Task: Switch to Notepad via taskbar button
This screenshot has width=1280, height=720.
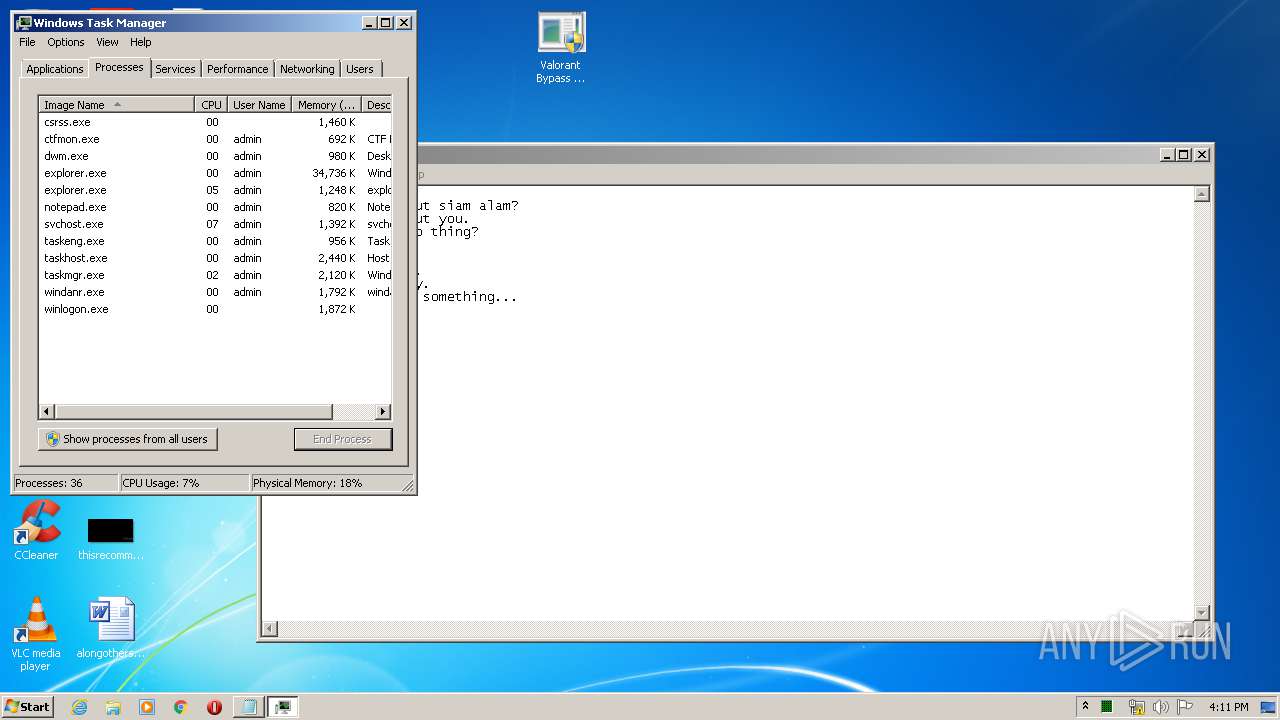Action: pos(248,707)
